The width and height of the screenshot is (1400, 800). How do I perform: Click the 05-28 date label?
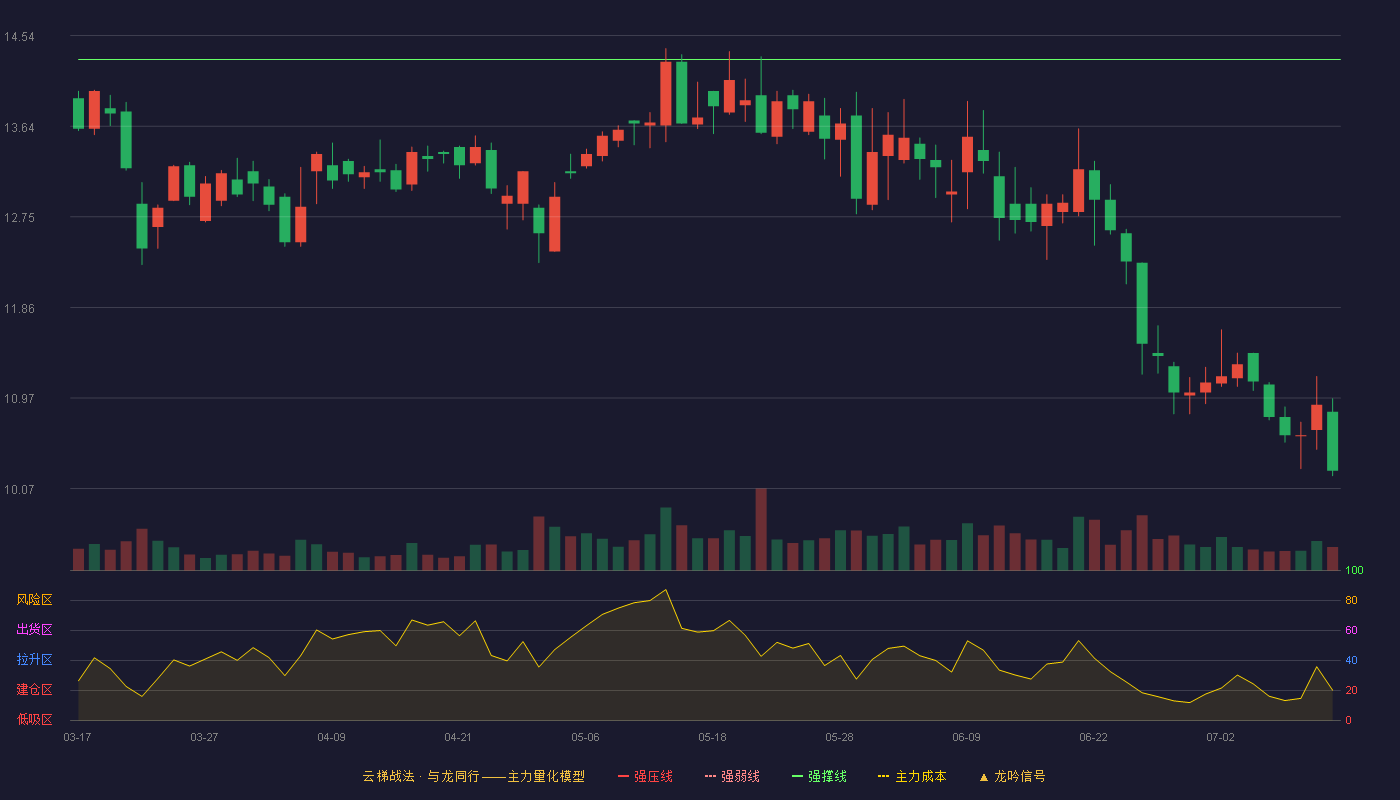(839, 737)
